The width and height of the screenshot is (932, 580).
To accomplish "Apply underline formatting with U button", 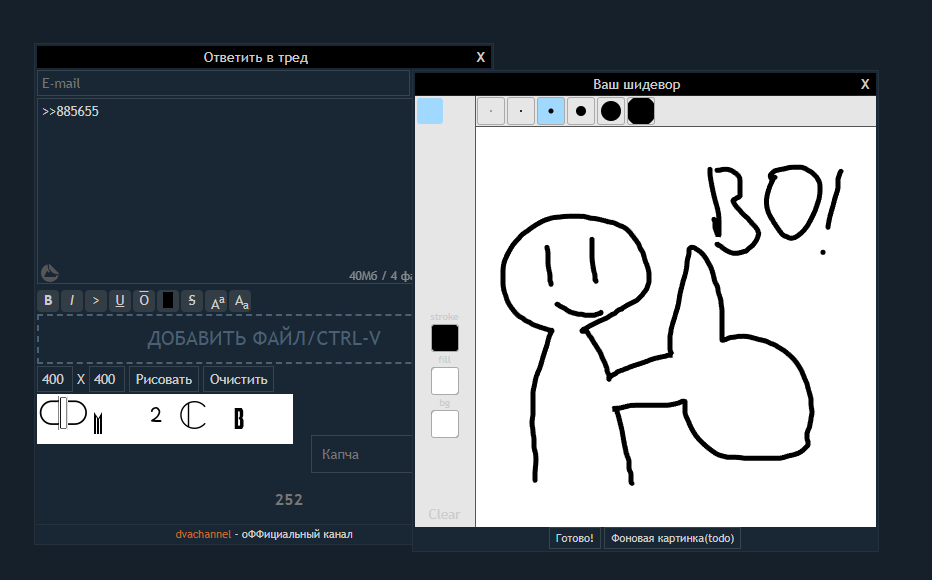I will coord(119,301).
